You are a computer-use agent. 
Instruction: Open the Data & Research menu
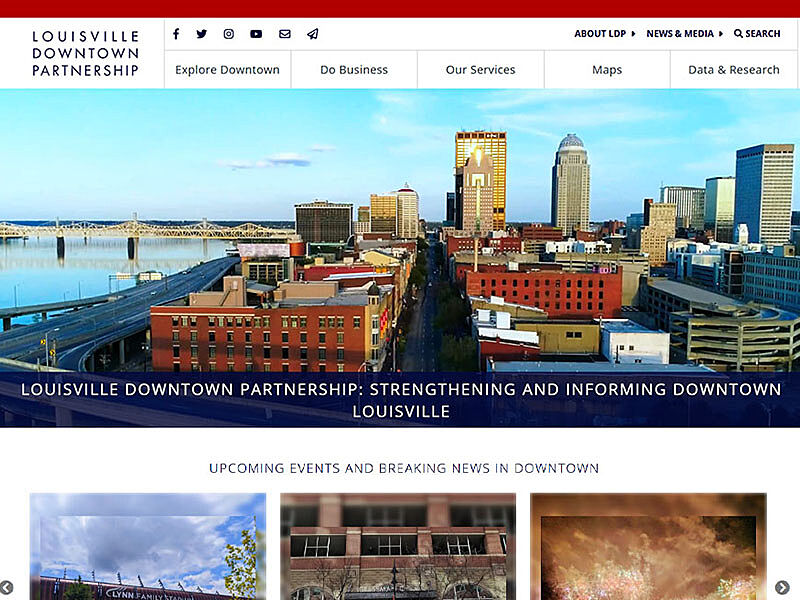(x=734, y=69)
